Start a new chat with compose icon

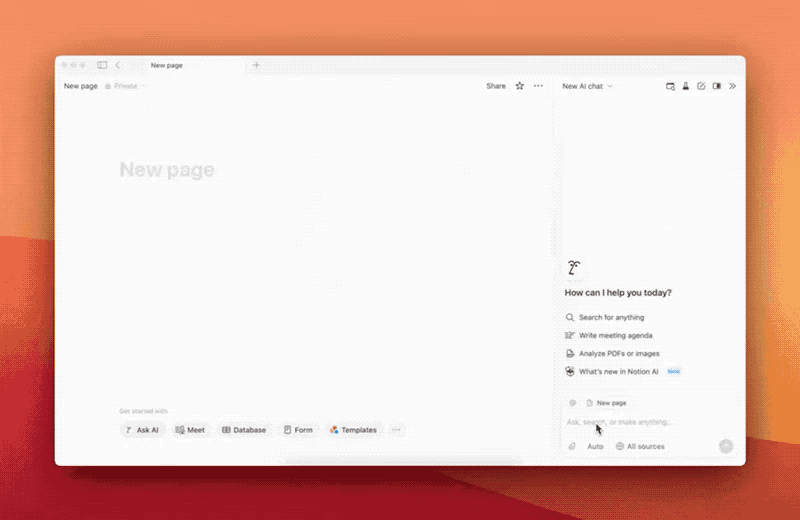tap(701, 86)
